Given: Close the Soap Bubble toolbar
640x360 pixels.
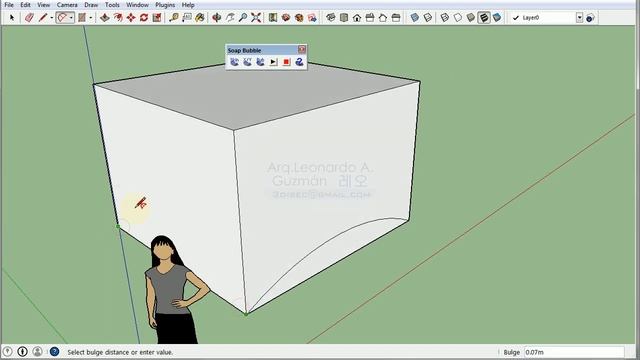Looking at the screenshot, I should click(302, 49).
